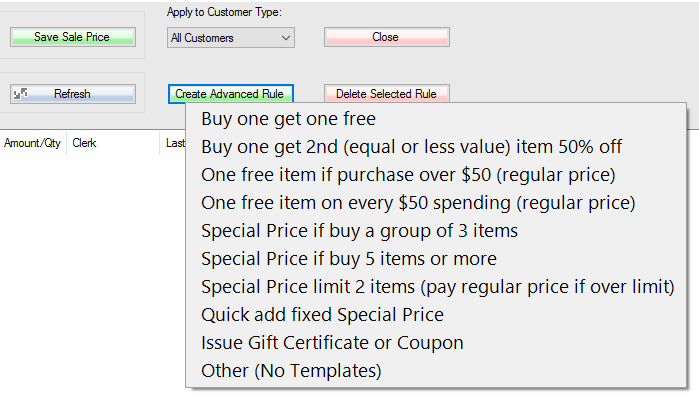Expand the customer type dropdown arrow

286,38
